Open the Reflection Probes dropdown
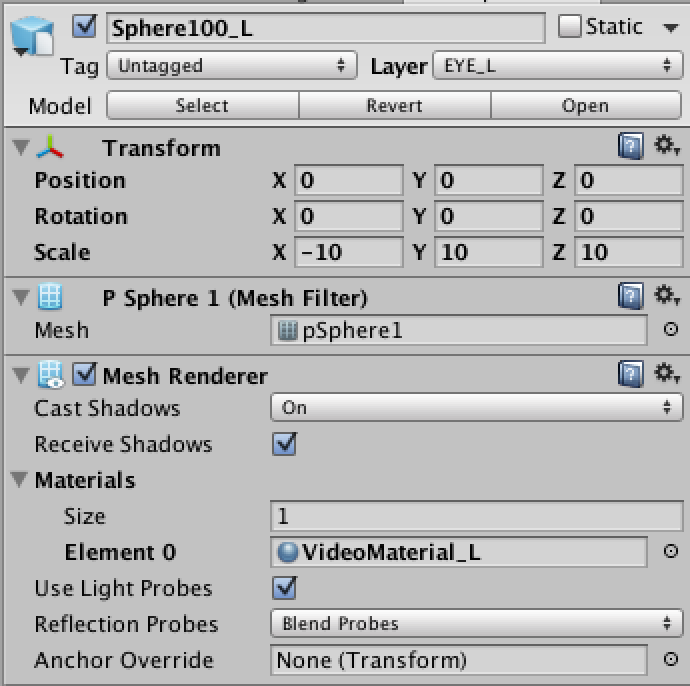The width and height of the screenshot is (690, 686). [x=477, y=623]
